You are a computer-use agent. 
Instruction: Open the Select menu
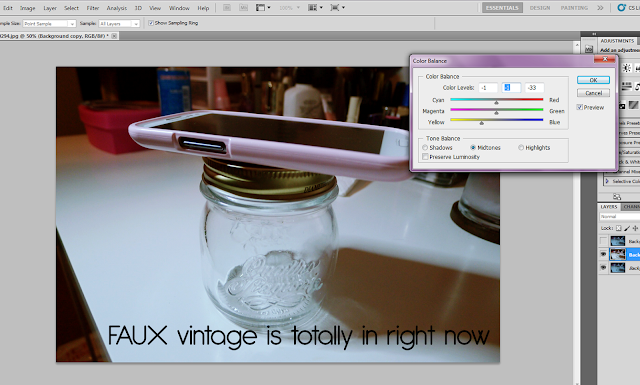point(71,8)
